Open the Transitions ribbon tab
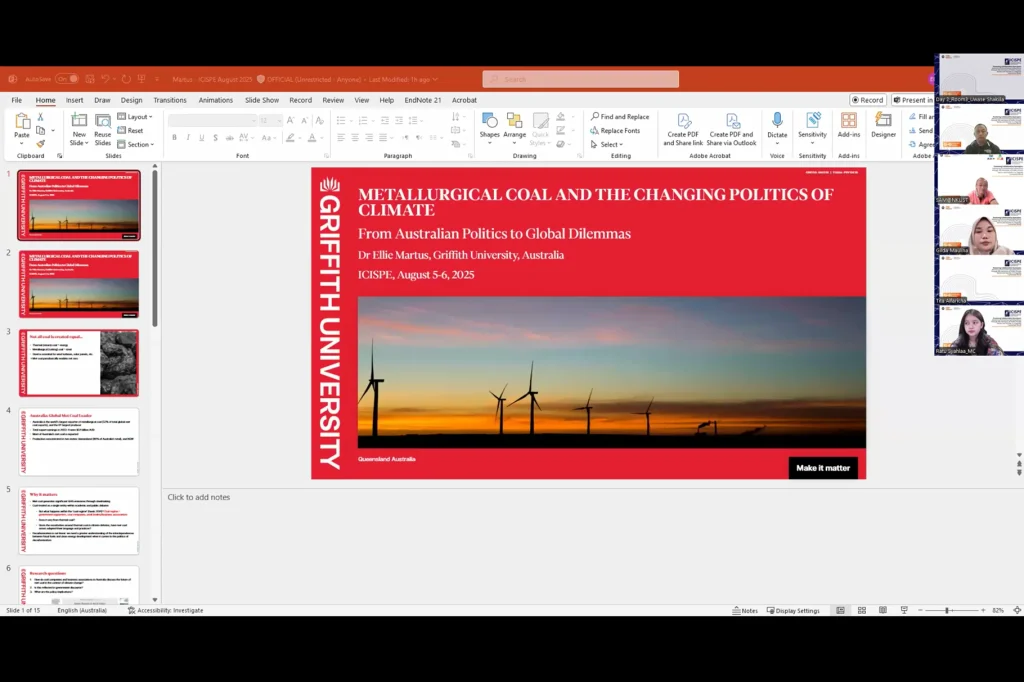This screenshot has width=1024, height=682. click(x=170, y=100)
